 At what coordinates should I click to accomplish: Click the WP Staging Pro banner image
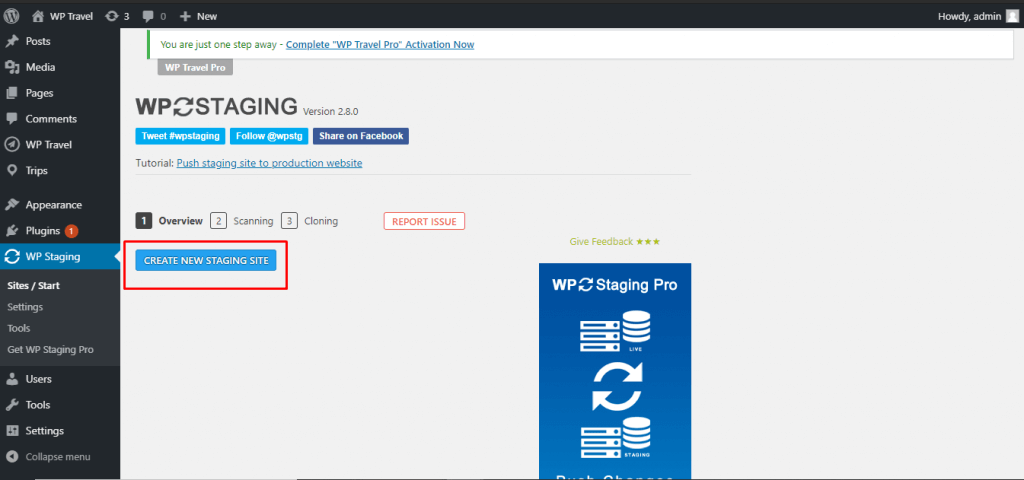pyautogui.click(x=615, y=372)
